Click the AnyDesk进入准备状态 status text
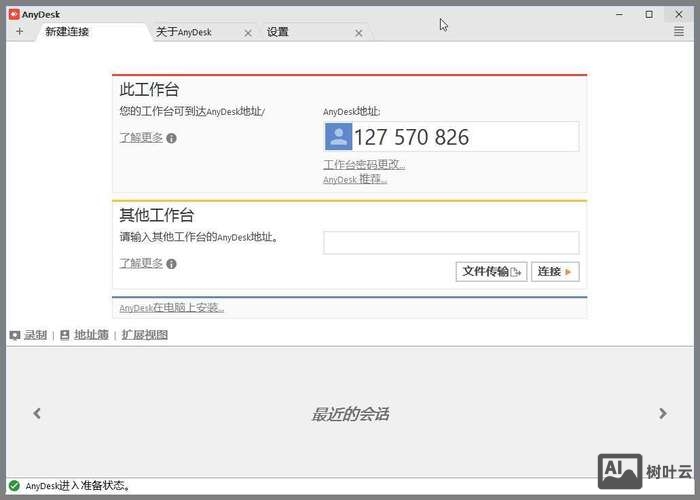The width and height of the screenshot is (700, 500). pos(78,486)
